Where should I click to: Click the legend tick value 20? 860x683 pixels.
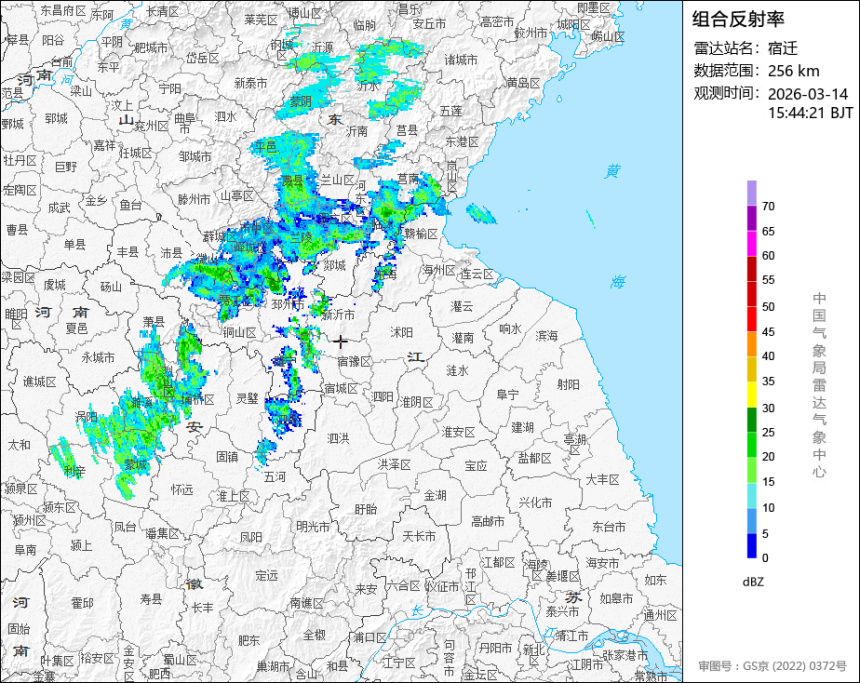click(x=768, y=456)
